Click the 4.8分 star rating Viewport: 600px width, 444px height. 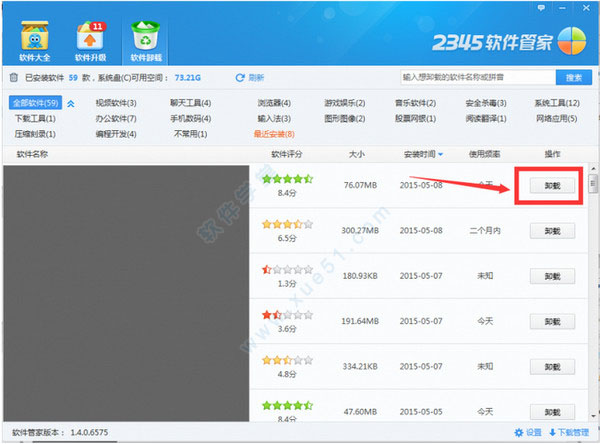(287, 360)
